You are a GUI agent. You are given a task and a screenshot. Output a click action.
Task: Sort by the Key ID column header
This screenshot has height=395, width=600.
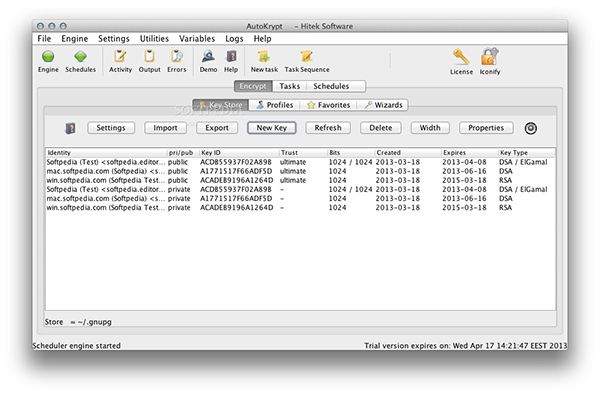pyautogui.click(x=239, y=152)
